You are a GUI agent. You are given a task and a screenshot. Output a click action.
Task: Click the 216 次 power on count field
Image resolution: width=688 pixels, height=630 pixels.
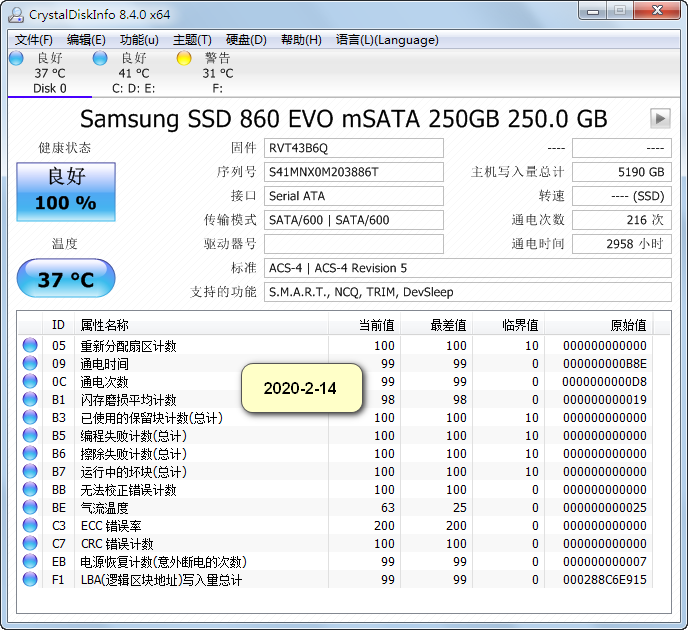point(622,220)
